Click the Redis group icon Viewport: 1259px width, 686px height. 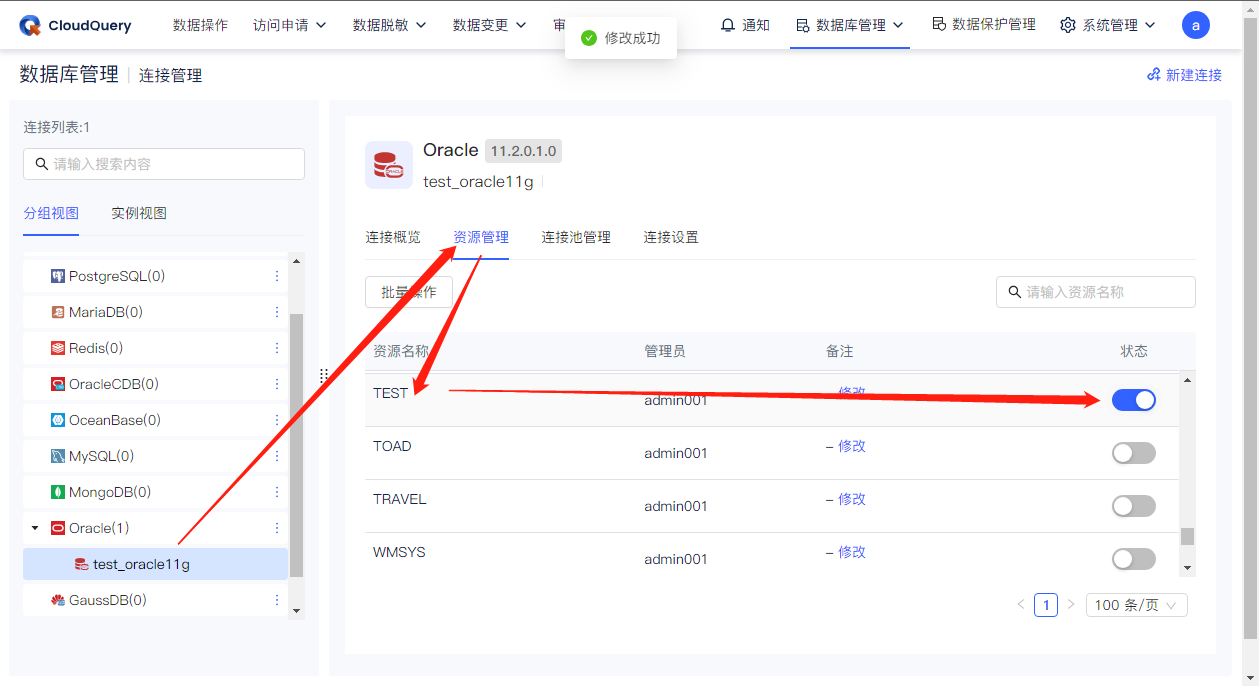click(58, 348)
